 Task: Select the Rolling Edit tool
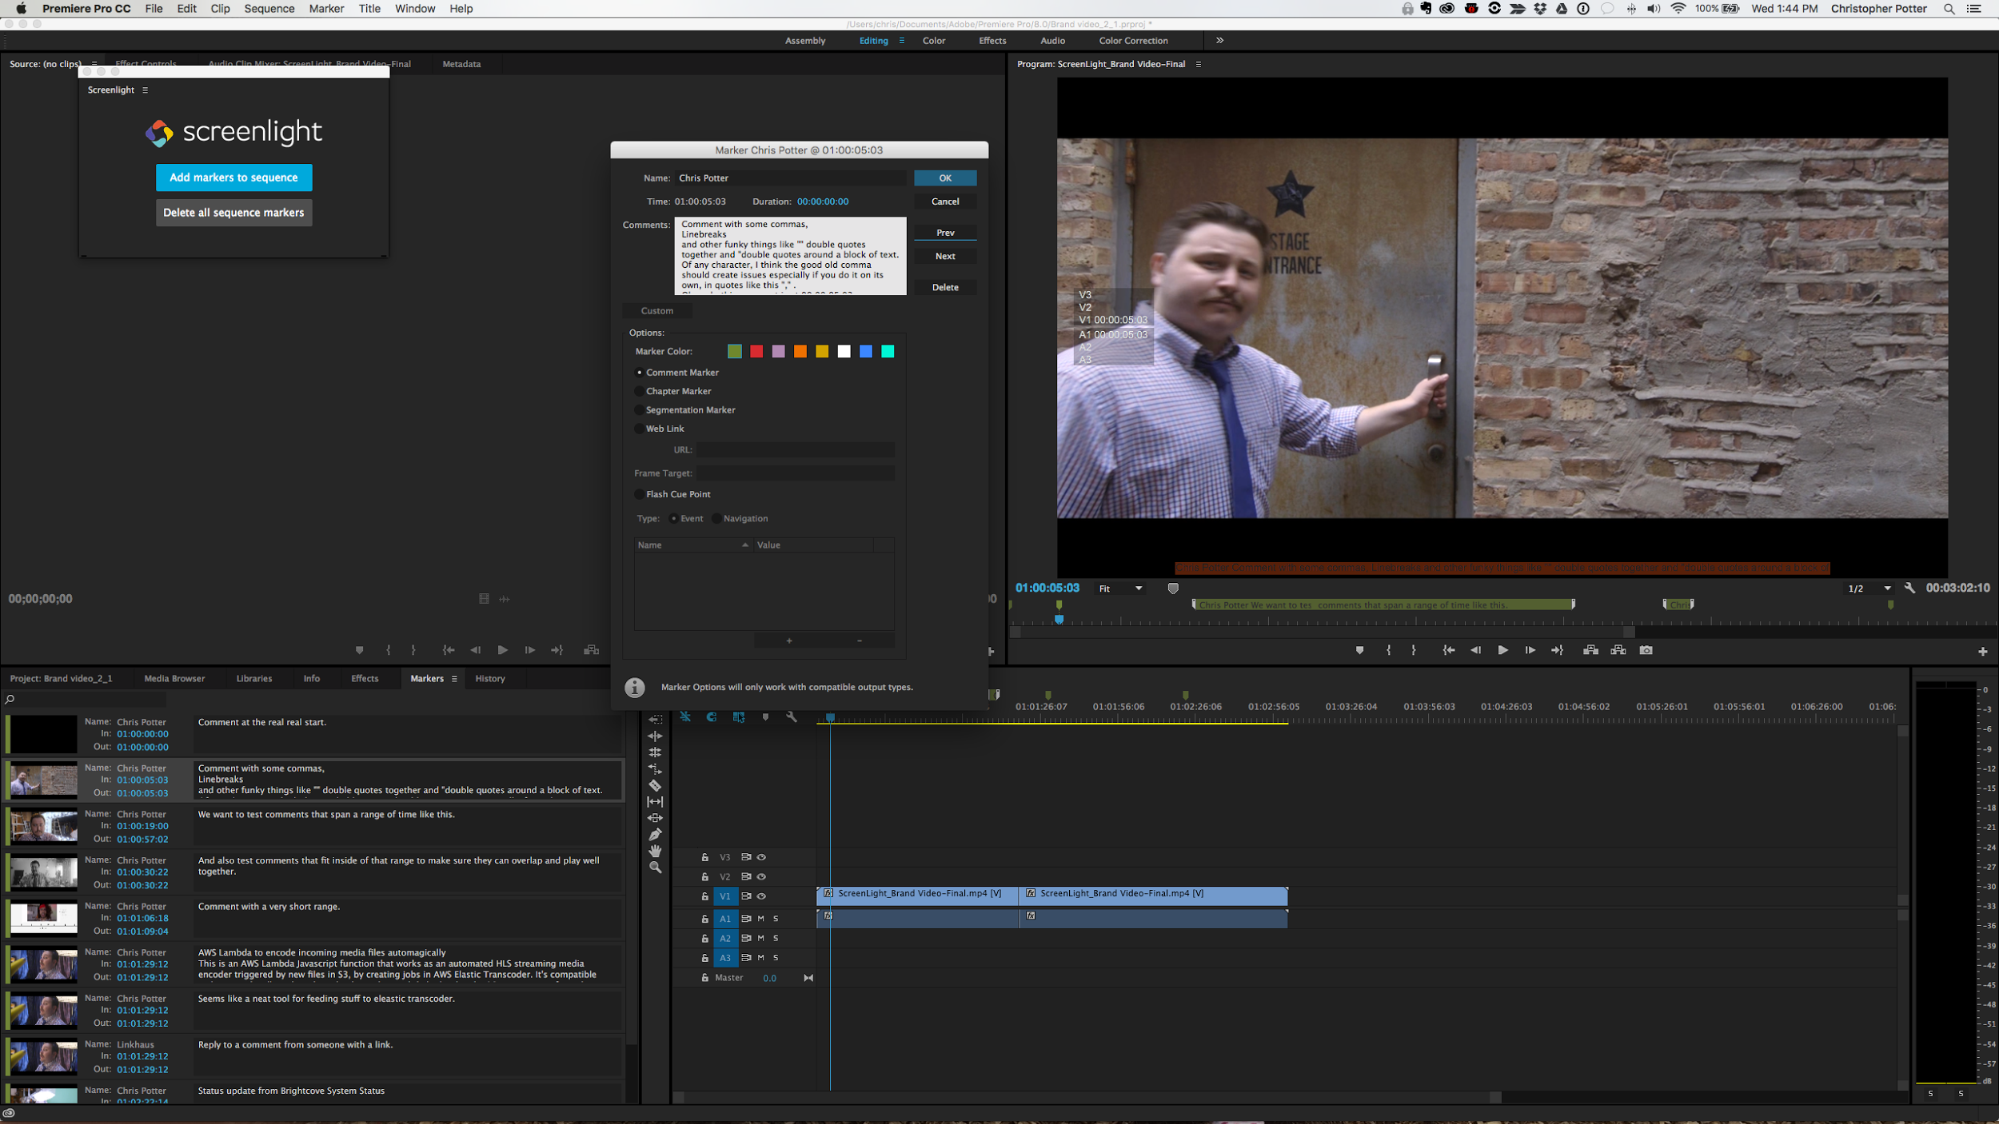coord(655,752)
